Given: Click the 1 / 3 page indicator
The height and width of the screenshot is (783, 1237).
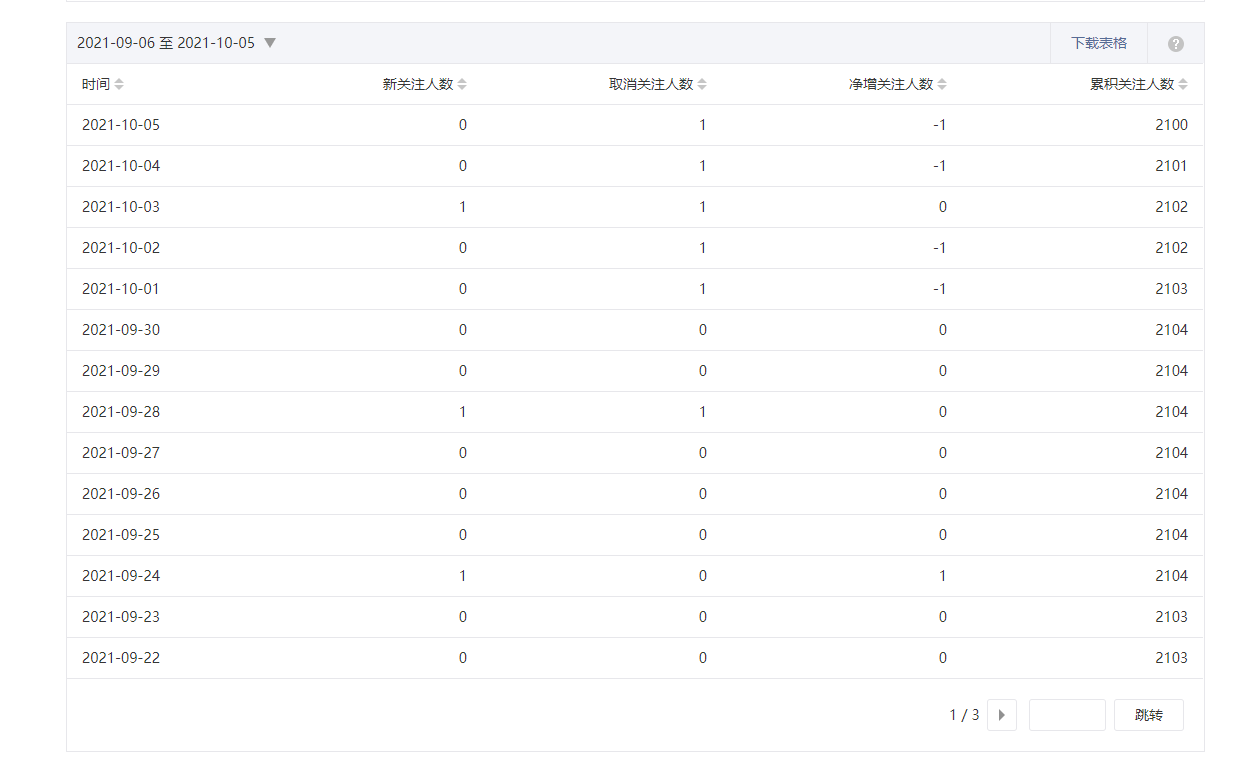Looking at the screenshot, I should [x=964, y=715].
